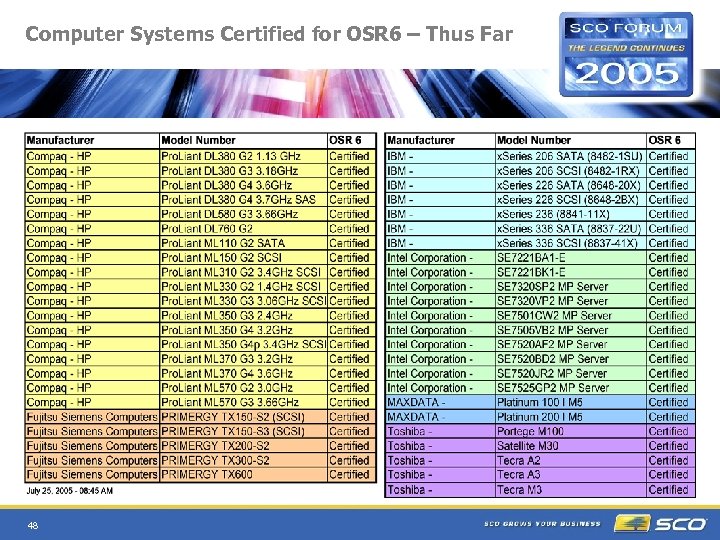
Task: Select the ProLiant ML350 G4p 3.4GHz SCSI cell
Action: [243, 344]
